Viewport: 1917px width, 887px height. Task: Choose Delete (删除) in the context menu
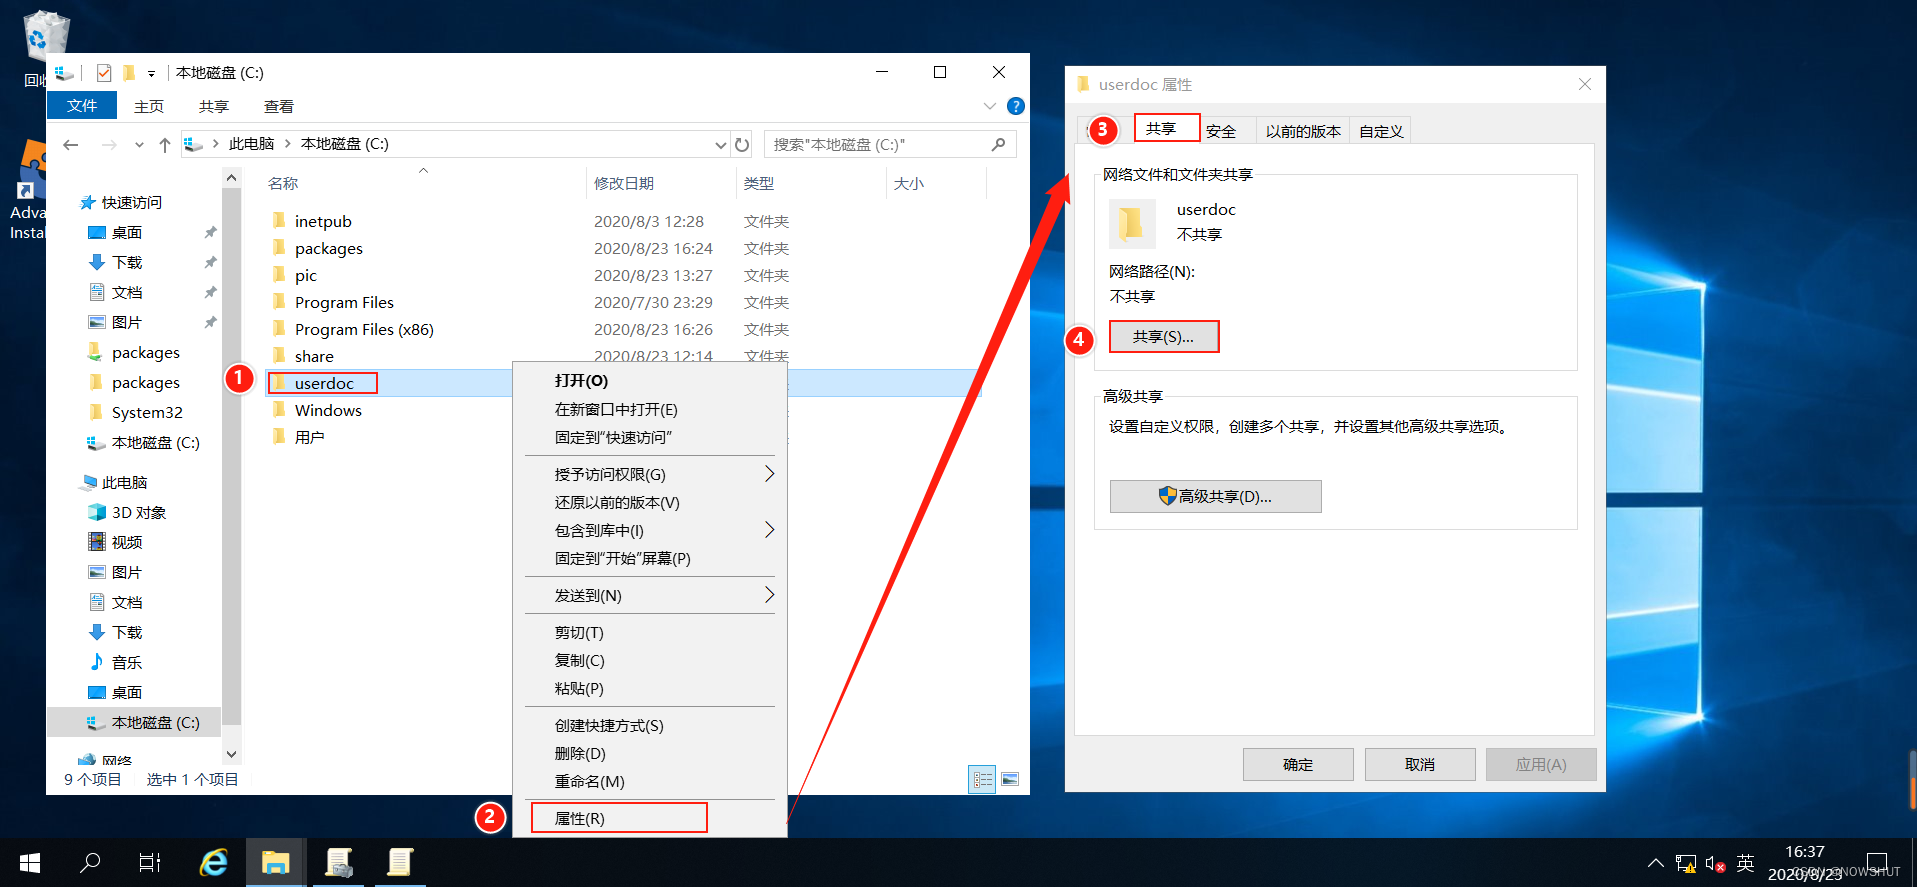point(649,753)
